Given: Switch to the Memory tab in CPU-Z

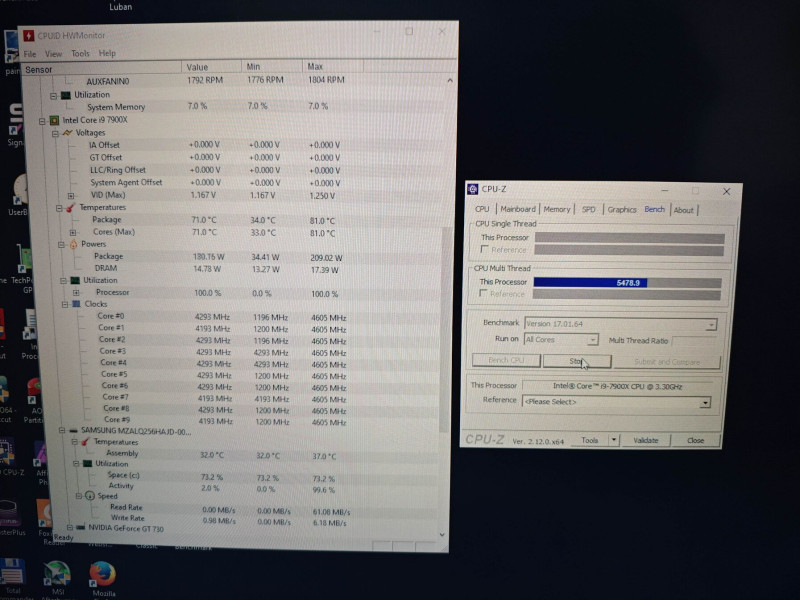Looking at the screenshot, I should click(x=557, y=209).
